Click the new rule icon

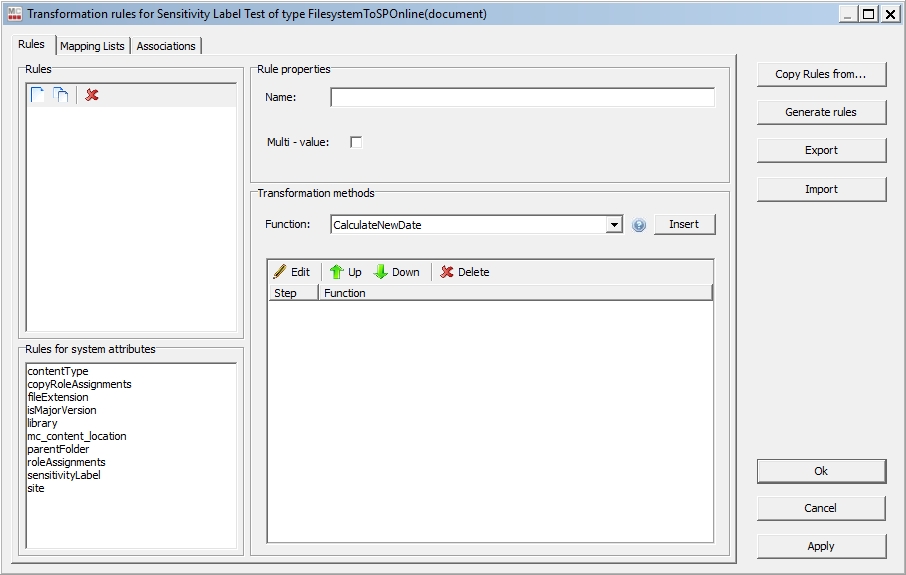pyautogui.click(x=38, y=95)
